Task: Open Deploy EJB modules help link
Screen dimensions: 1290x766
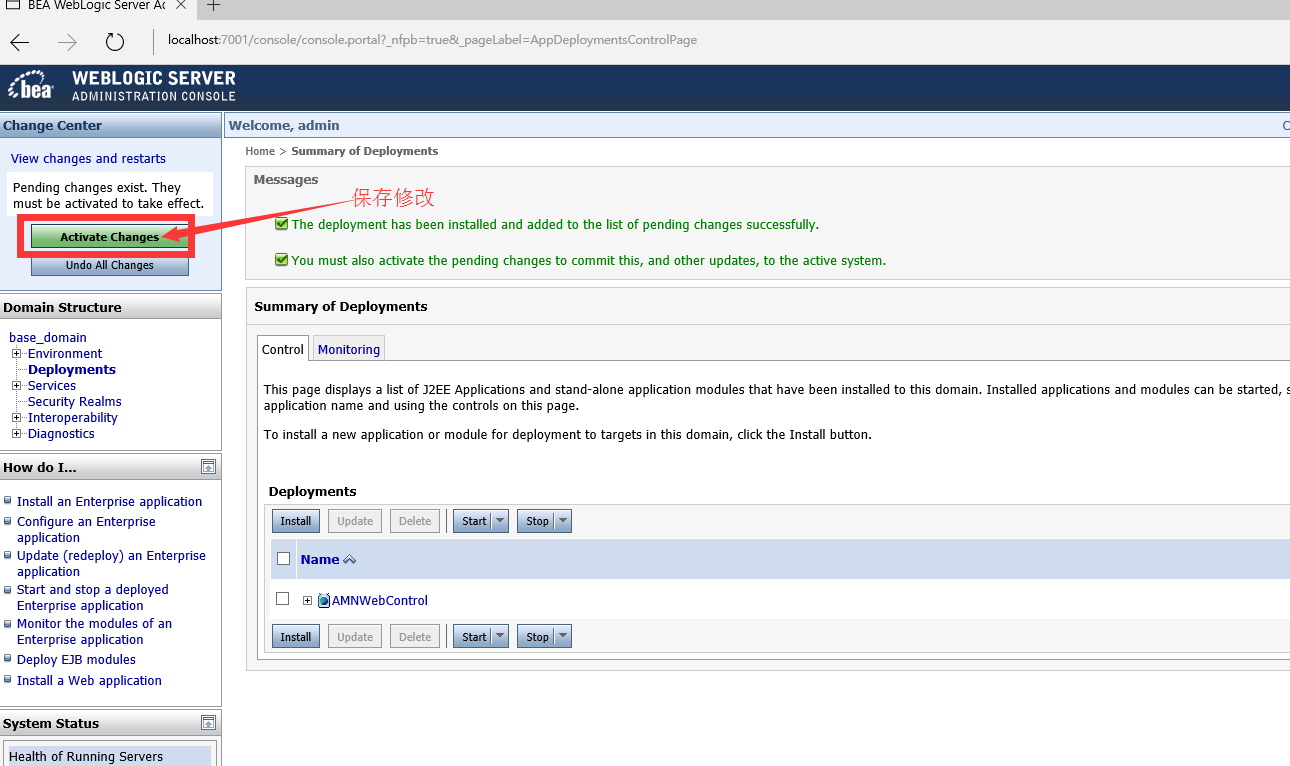Action: tap(76, 660)
